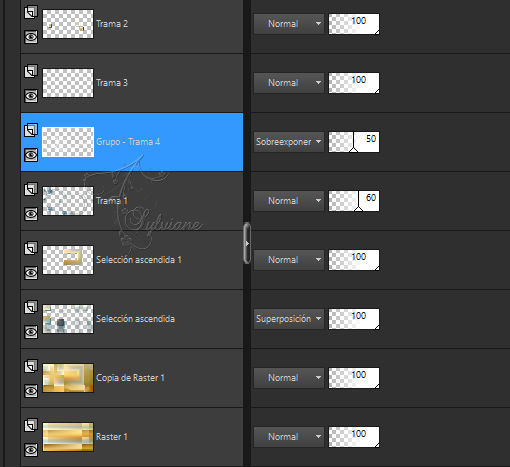Select the Selección ascendida 1 layer name
Image resolution: width=510 pixels, height=467 pixels.
tap(139, 260)
